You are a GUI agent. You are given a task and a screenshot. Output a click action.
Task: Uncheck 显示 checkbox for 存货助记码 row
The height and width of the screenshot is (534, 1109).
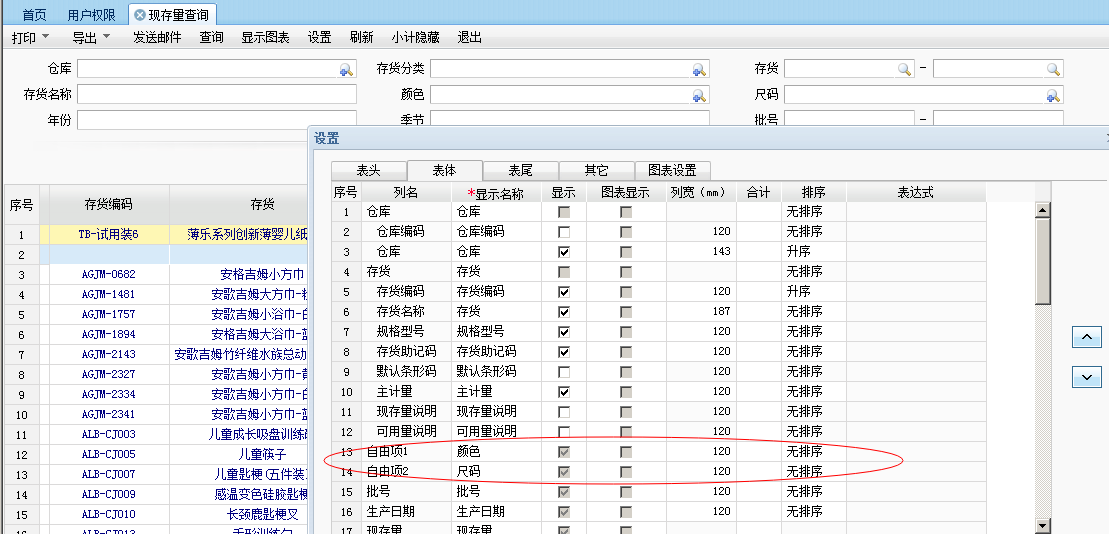click(x=564, y=352)
